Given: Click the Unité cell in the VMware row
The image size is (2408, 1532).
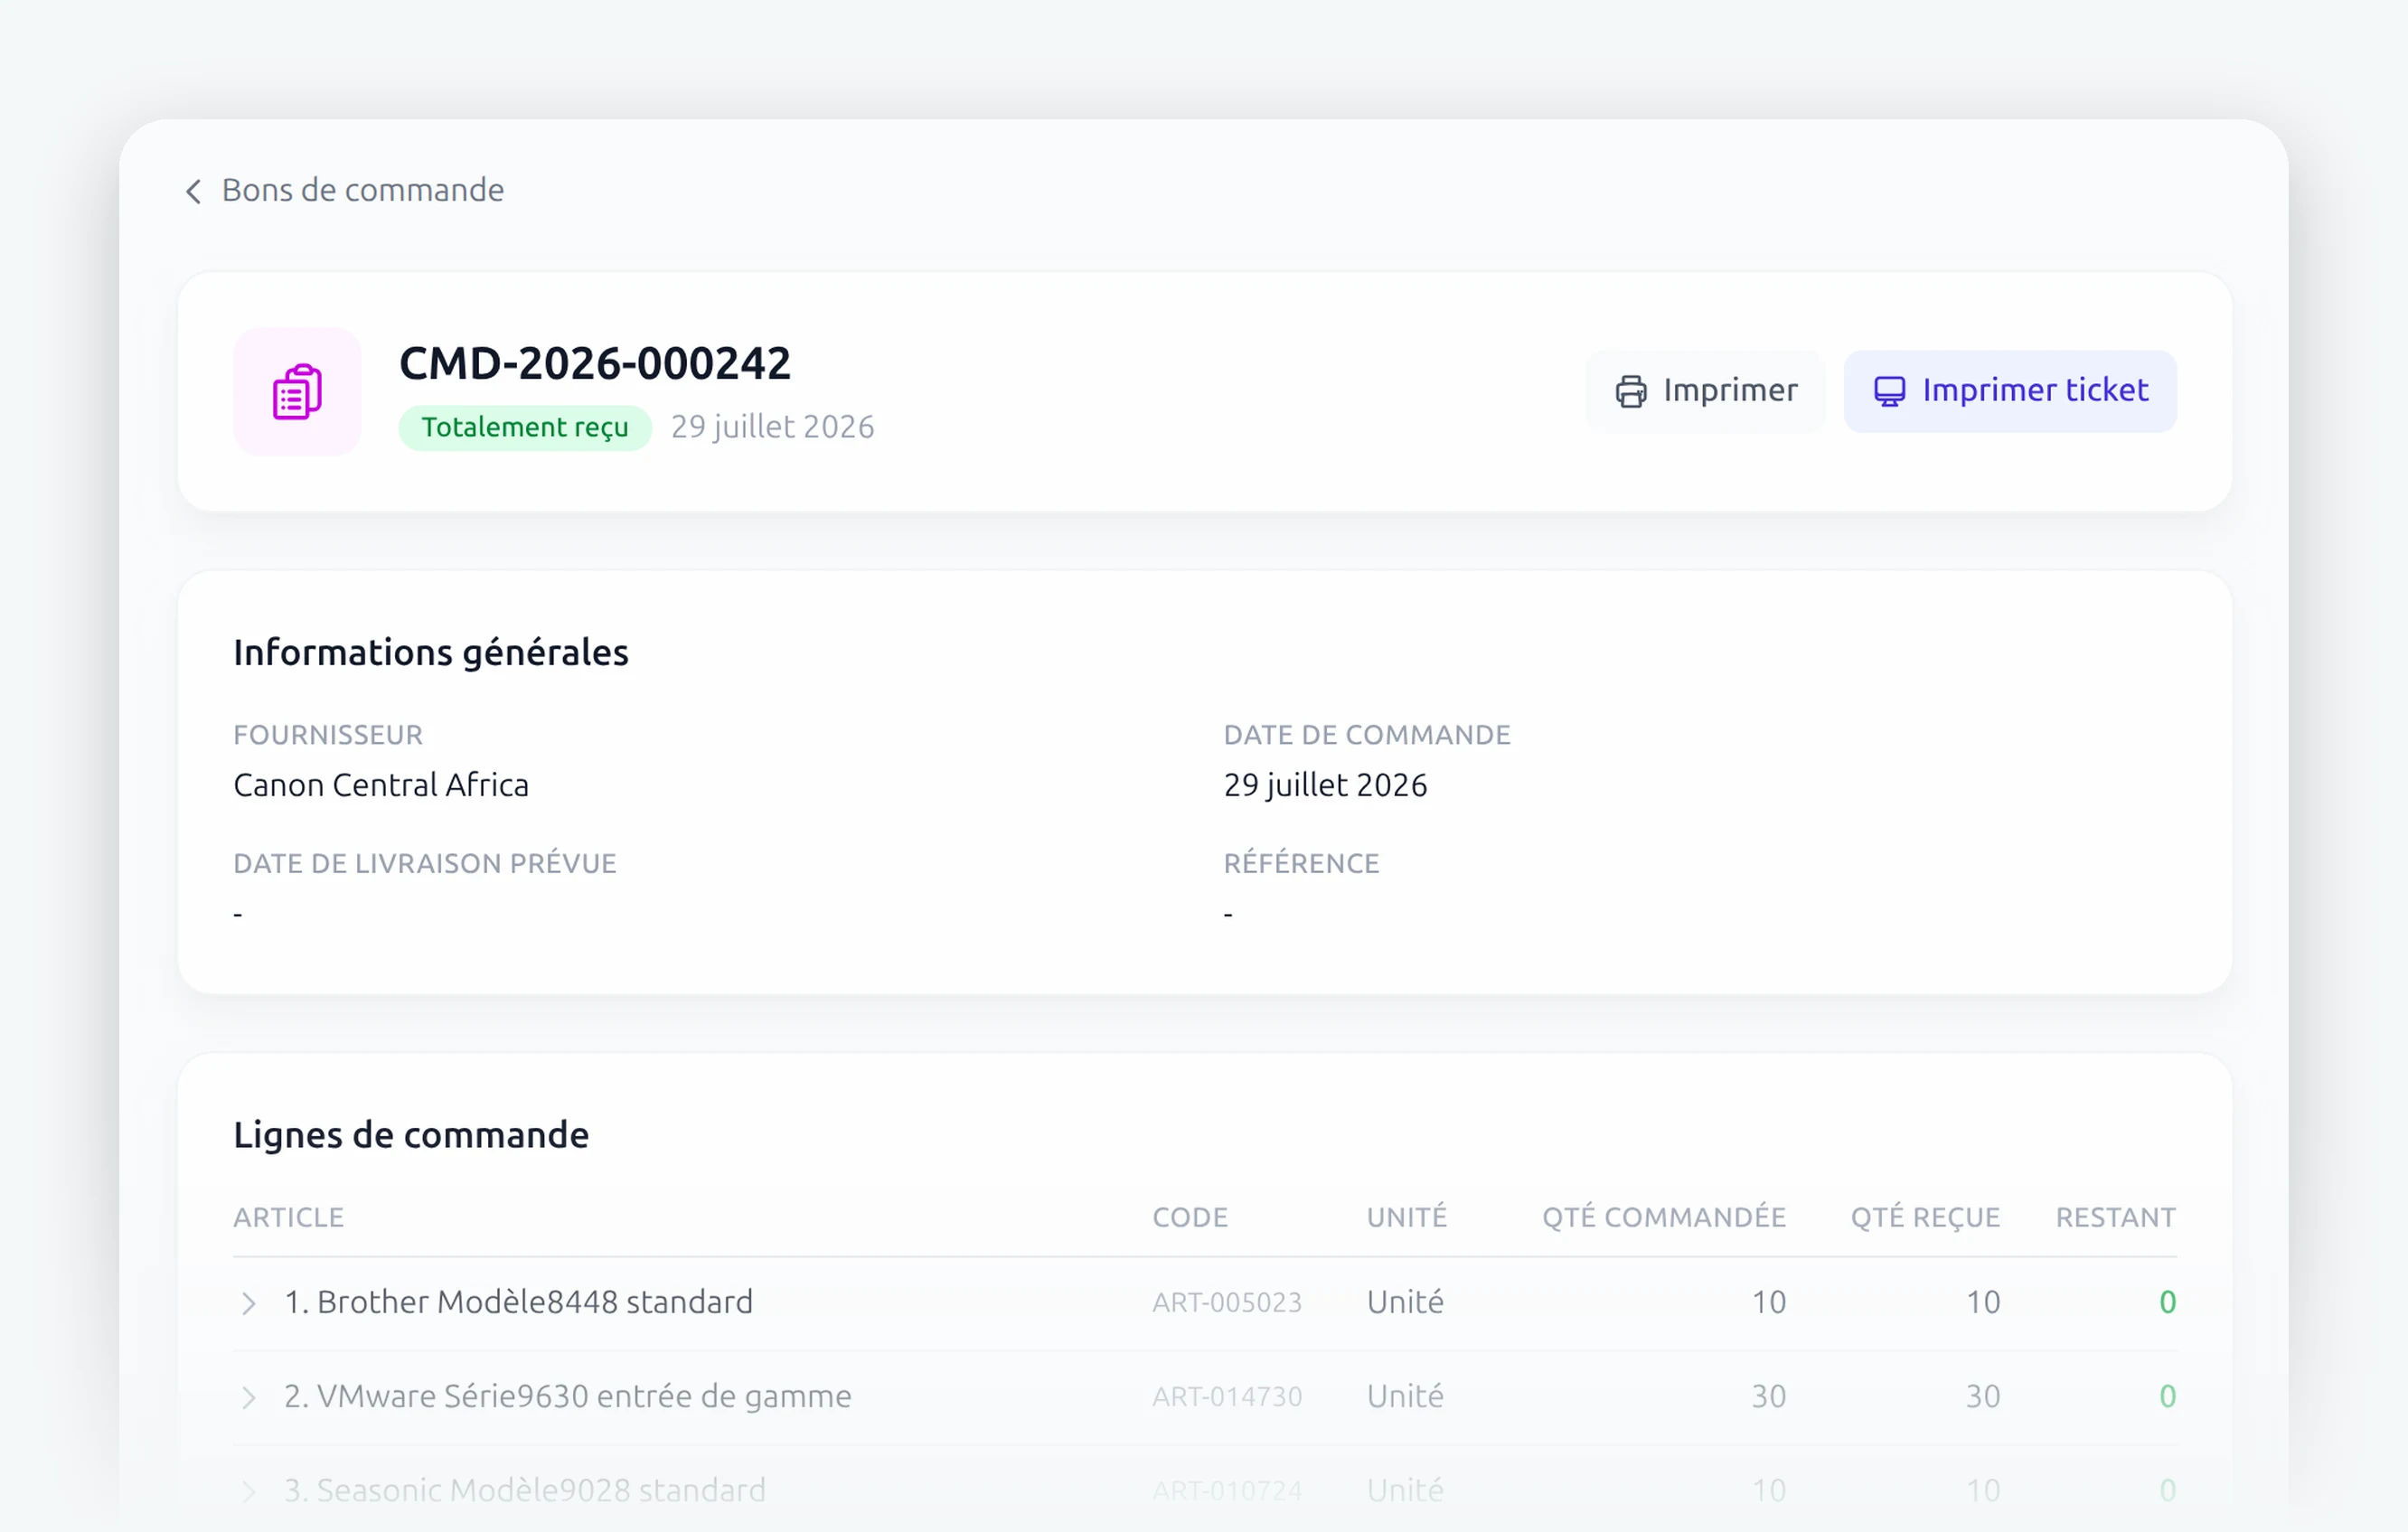Looking at the screenshot, I should [1405, 1396].
